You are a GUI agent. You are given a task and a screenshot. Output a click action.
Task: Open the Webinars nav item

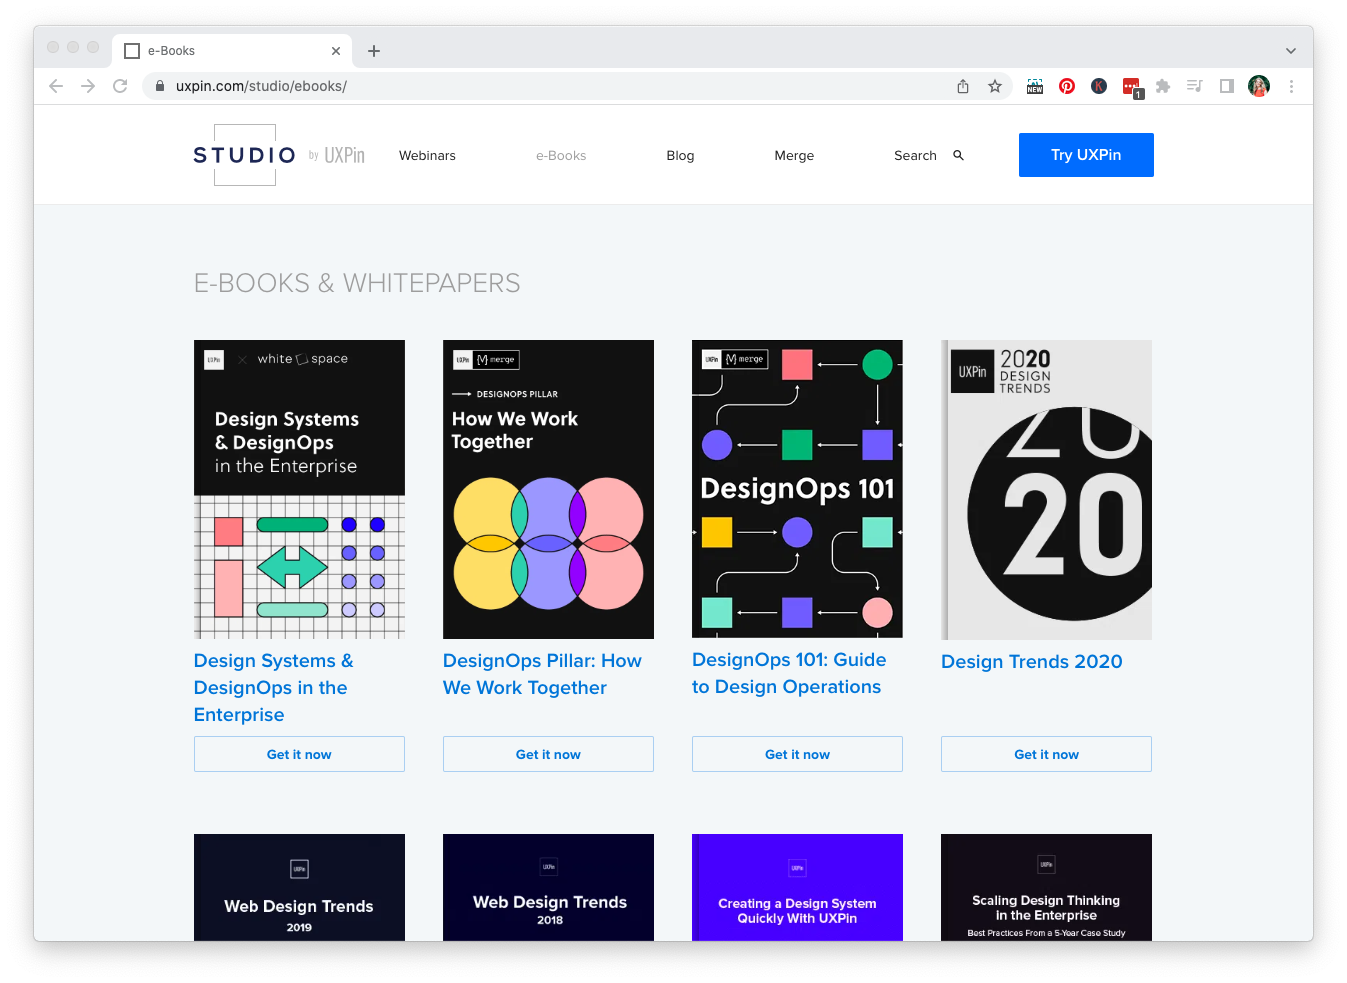(427, 155)
